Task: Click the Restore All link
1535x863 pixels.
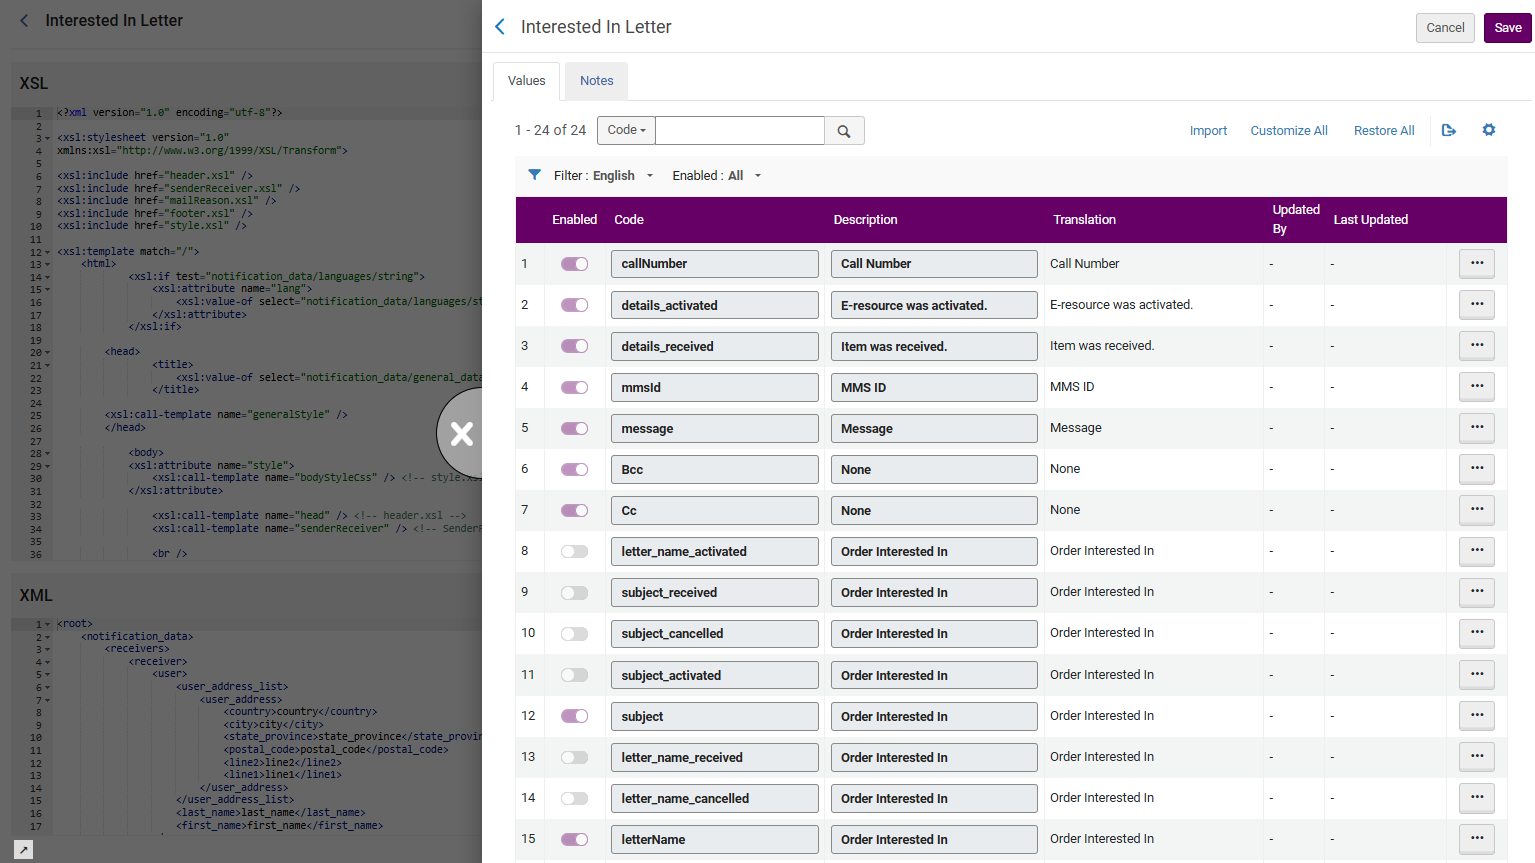Action: pyautogui.click(x=1384, y=131)
